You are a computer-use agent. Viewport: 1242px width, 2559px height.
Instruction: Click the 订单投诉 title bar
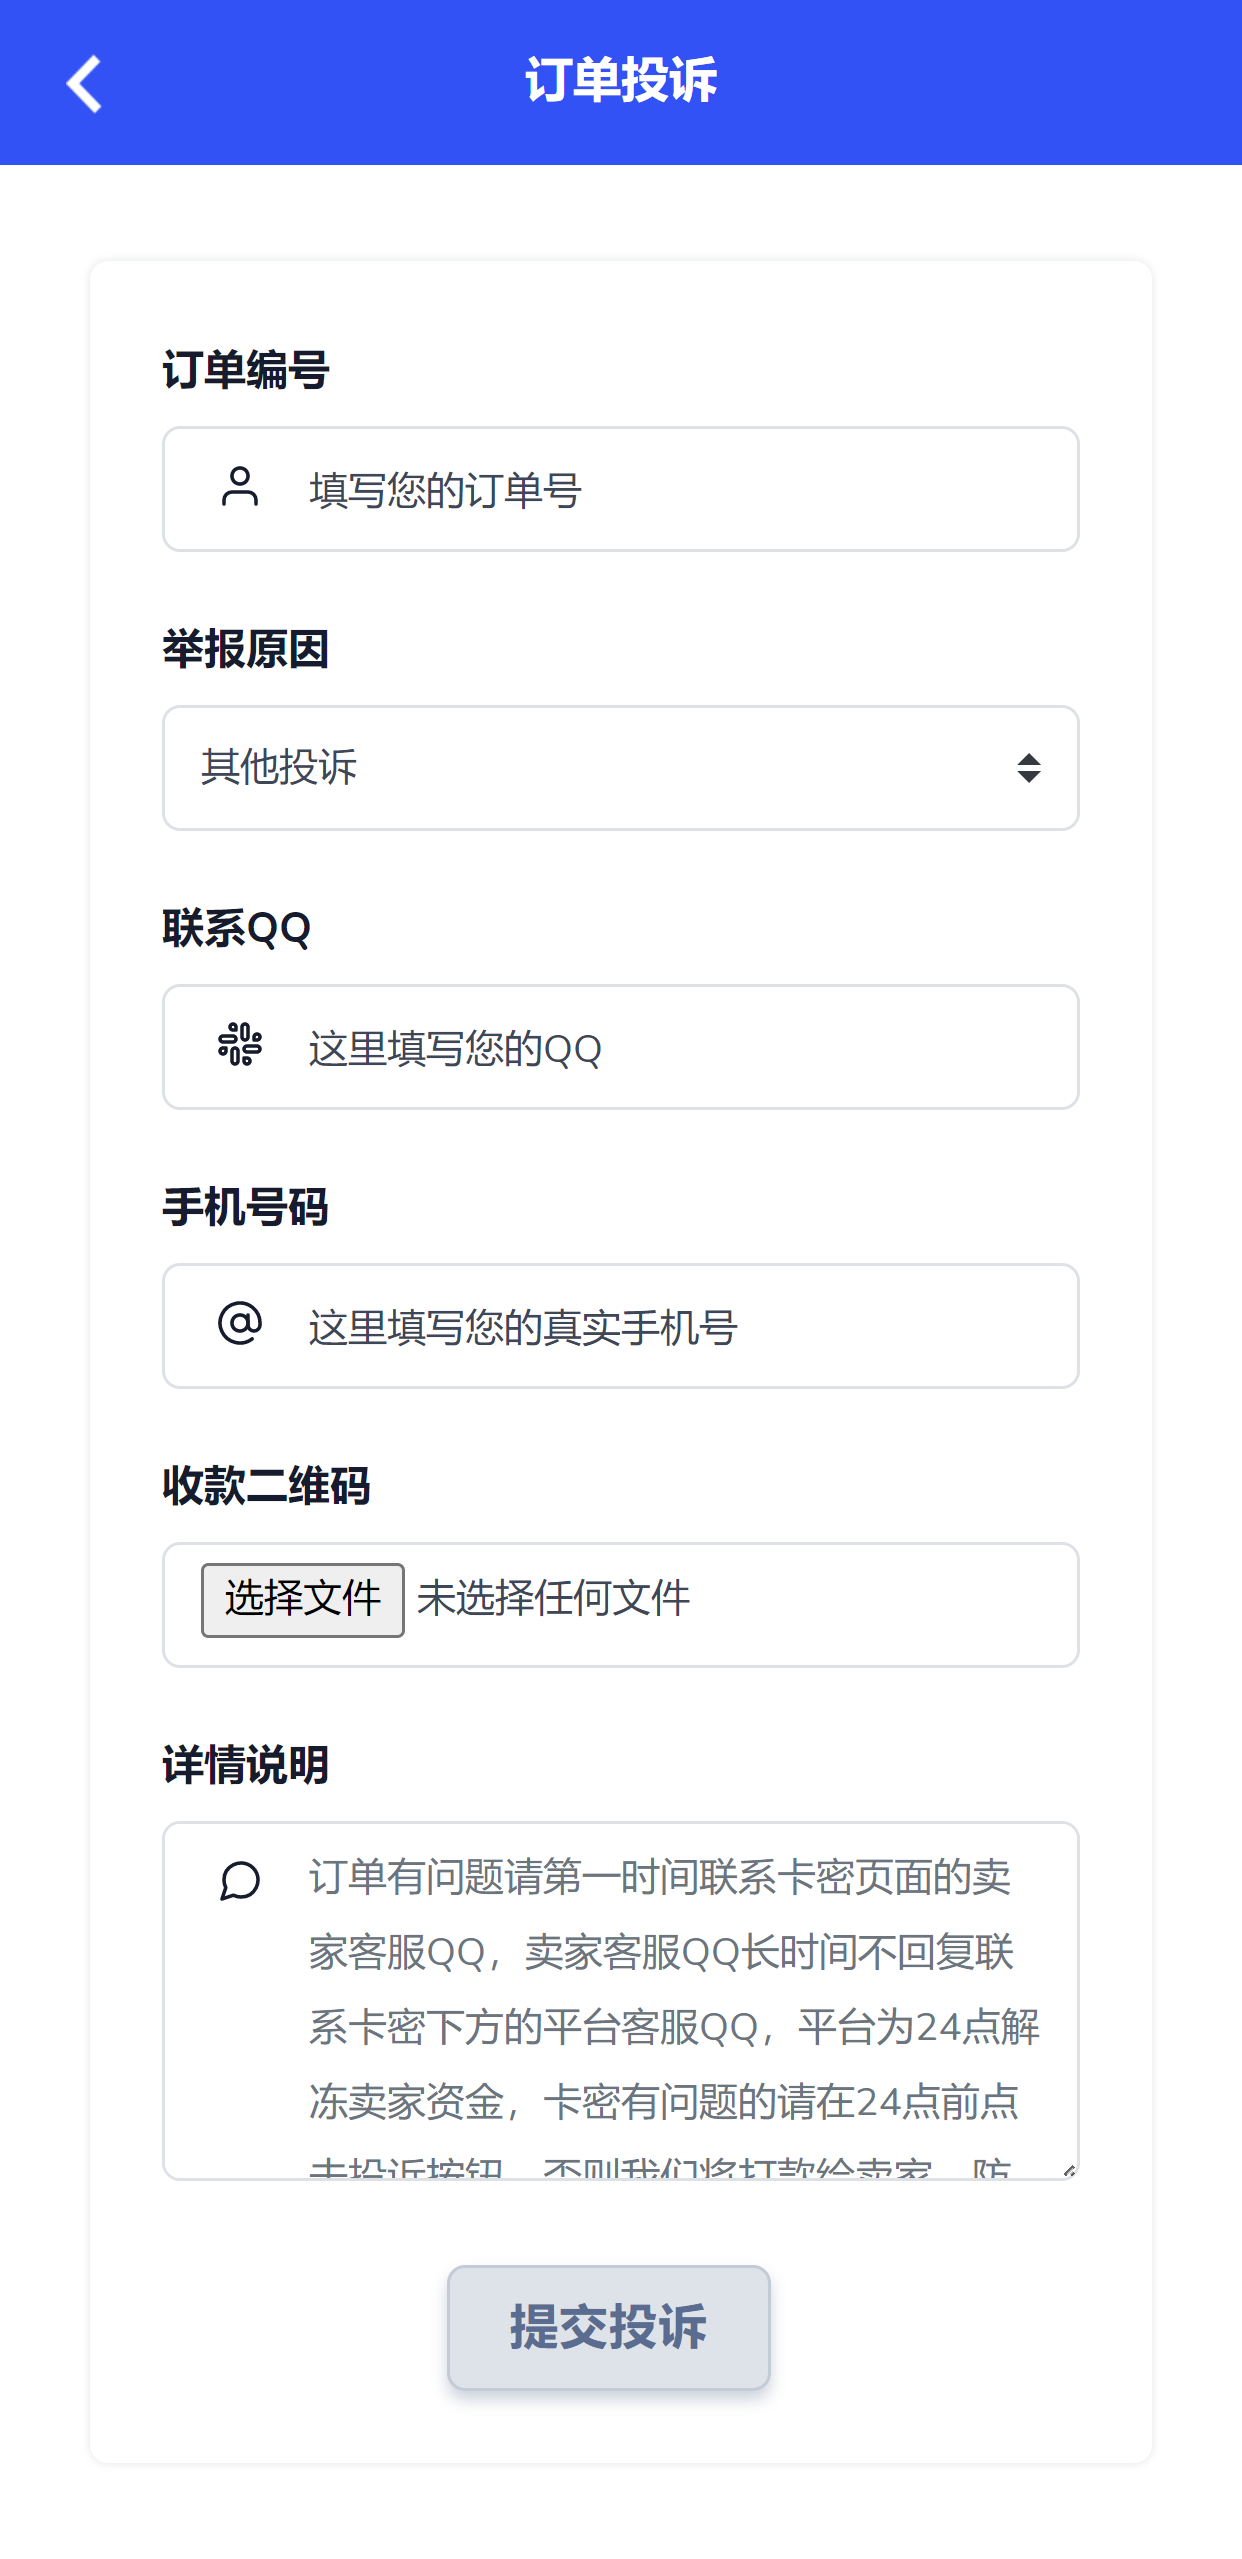tap(621, 82)
